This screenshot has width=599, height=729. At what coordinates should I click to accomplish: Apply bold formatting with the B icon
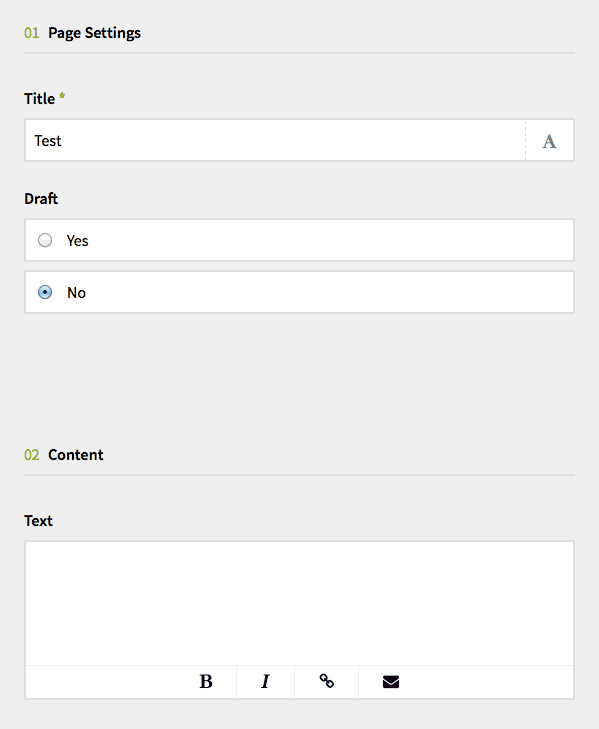[206, 682]
